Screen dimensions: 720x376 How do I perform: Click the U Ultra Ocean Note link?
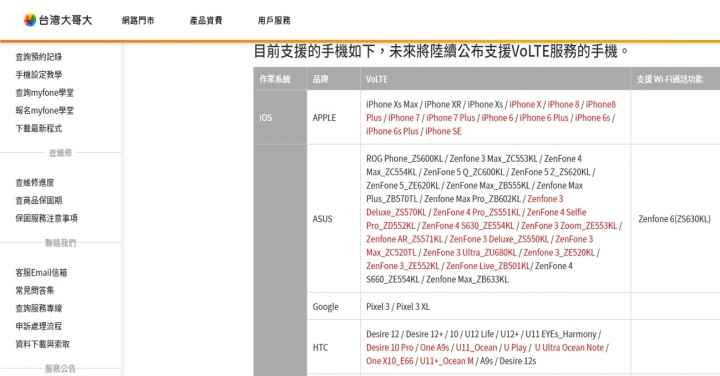569,348
